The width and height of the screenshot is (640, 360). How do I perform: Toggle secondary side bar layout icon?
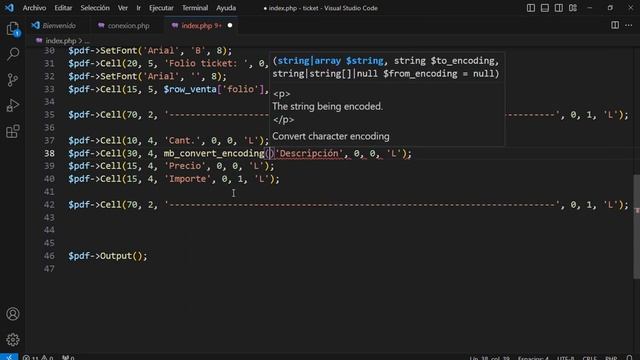pos(559,8)
